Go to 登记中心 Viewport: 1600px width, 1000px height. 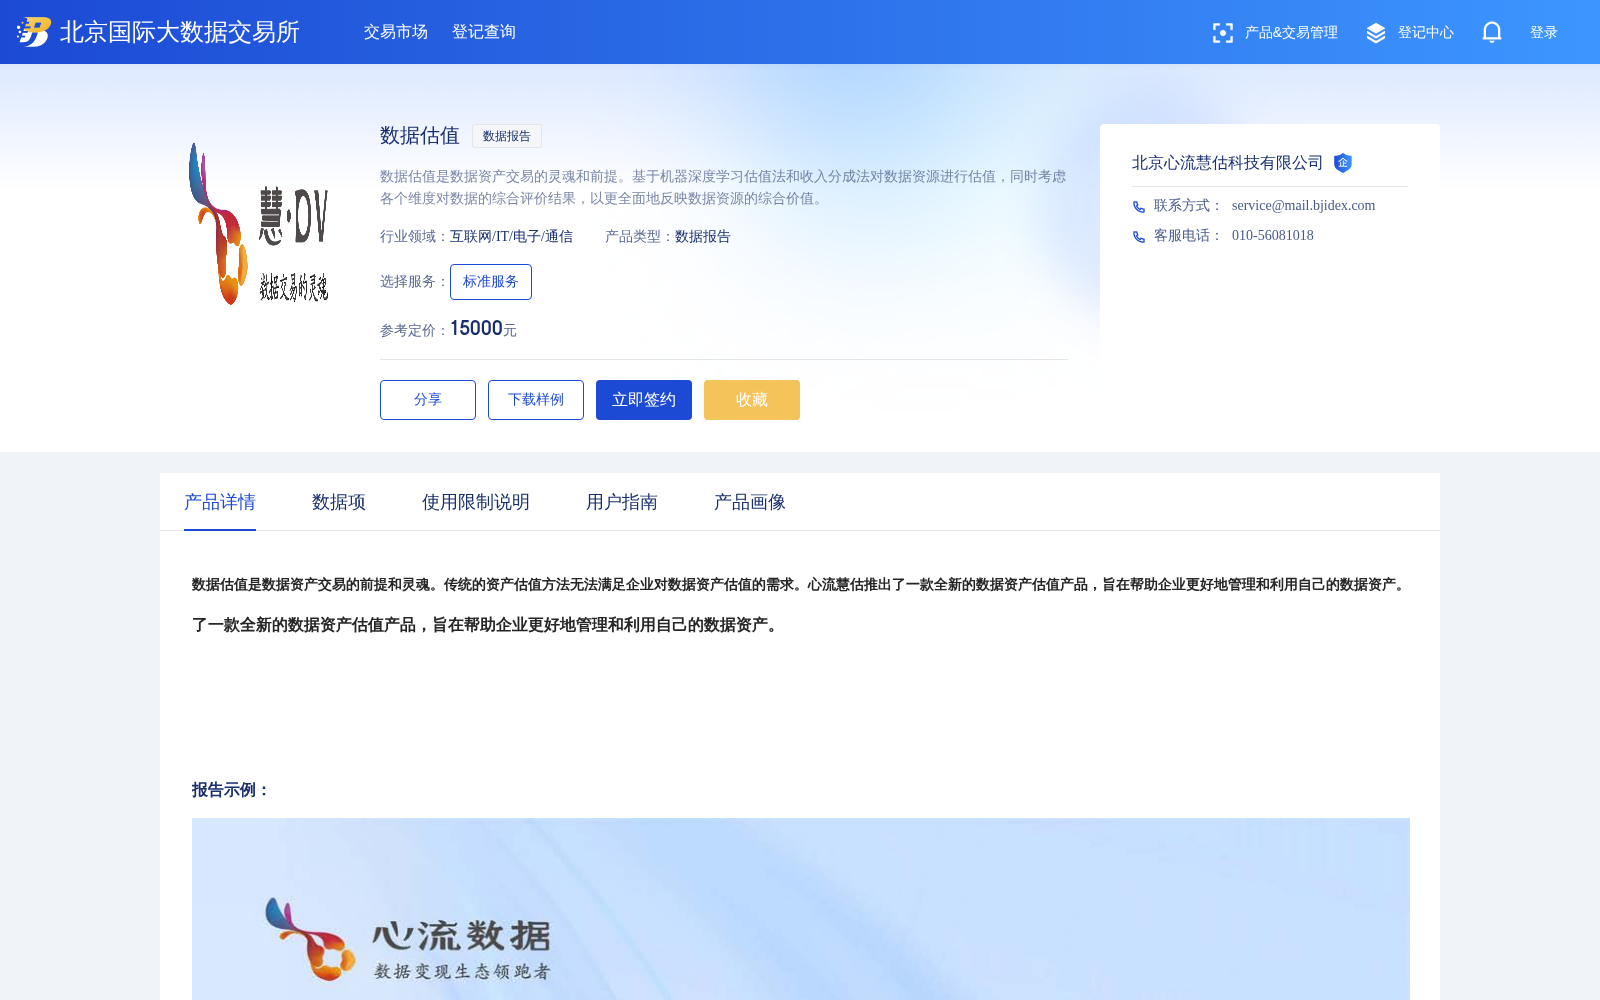coord(1426,33)
